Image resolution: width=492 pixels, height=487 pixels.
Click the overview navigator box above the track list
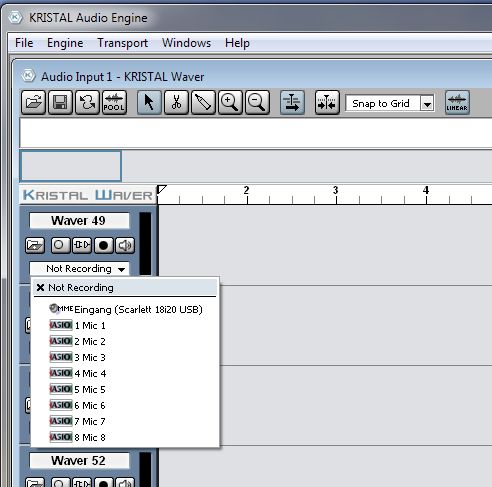(x=71, y=166)
